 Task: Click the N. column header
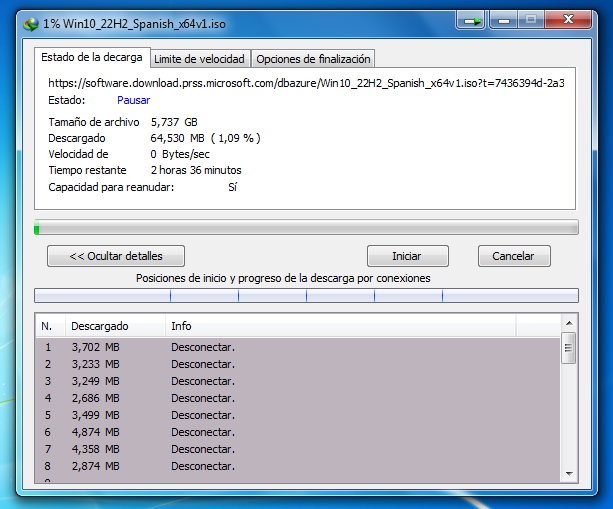pos(50,326)
